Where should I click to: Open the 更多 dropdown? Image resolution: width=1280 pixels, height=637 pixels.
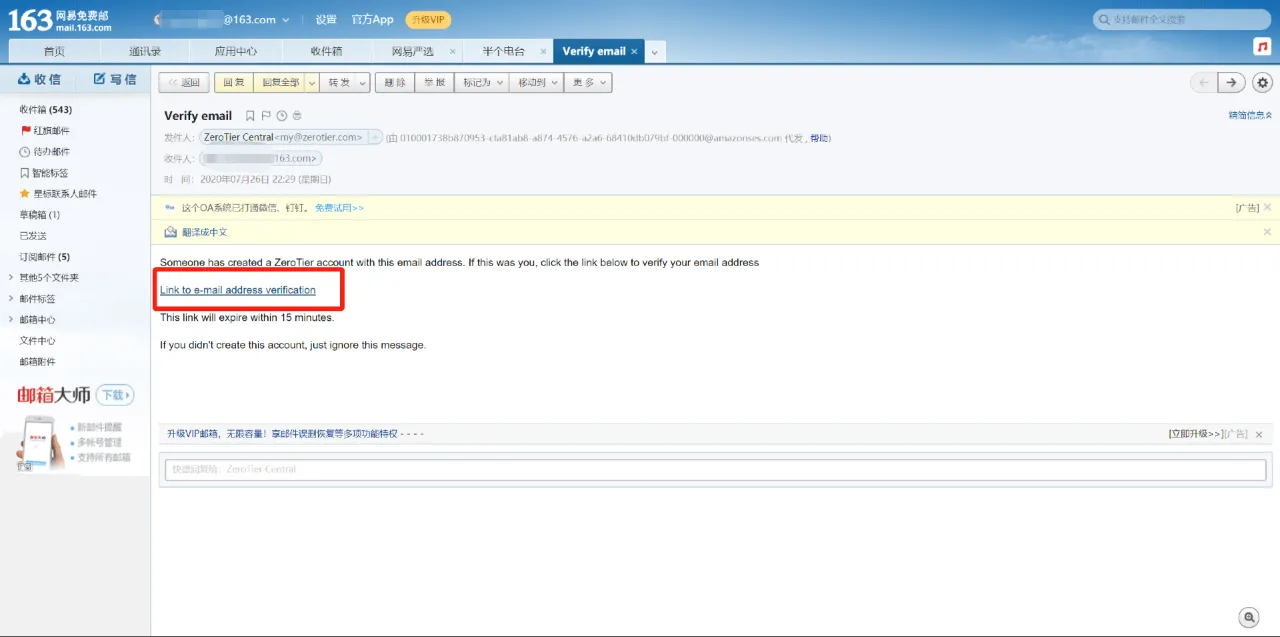pyautogui.click(x=588, y=83)
